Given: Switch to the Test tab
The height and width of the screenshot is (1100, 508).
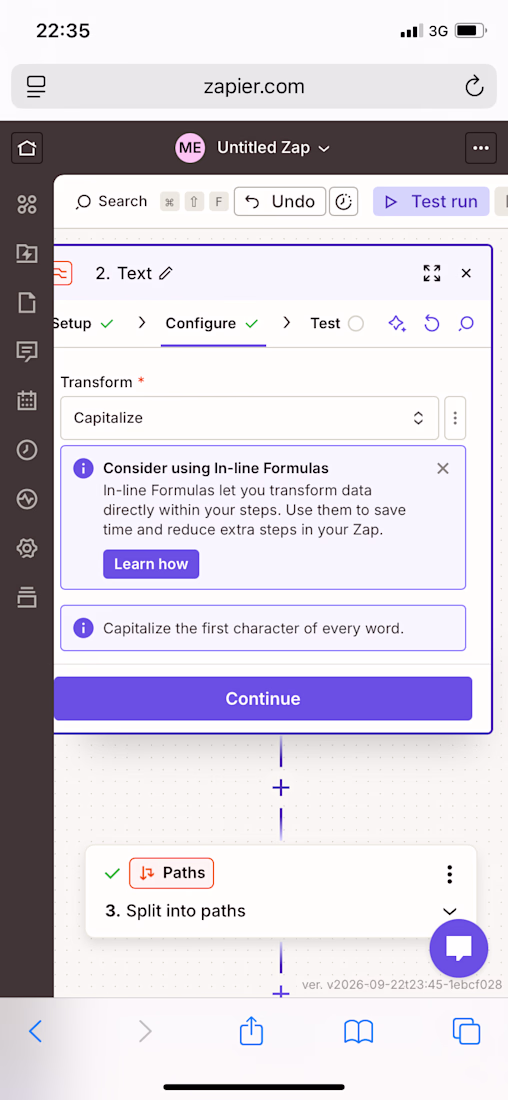Looking at the screenshot, I should (x=337, y=323).
